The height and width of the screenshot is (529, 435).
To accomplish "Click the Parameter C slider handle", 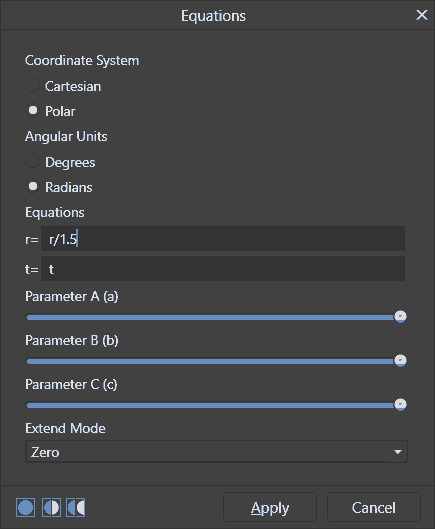I will [401, 404].
